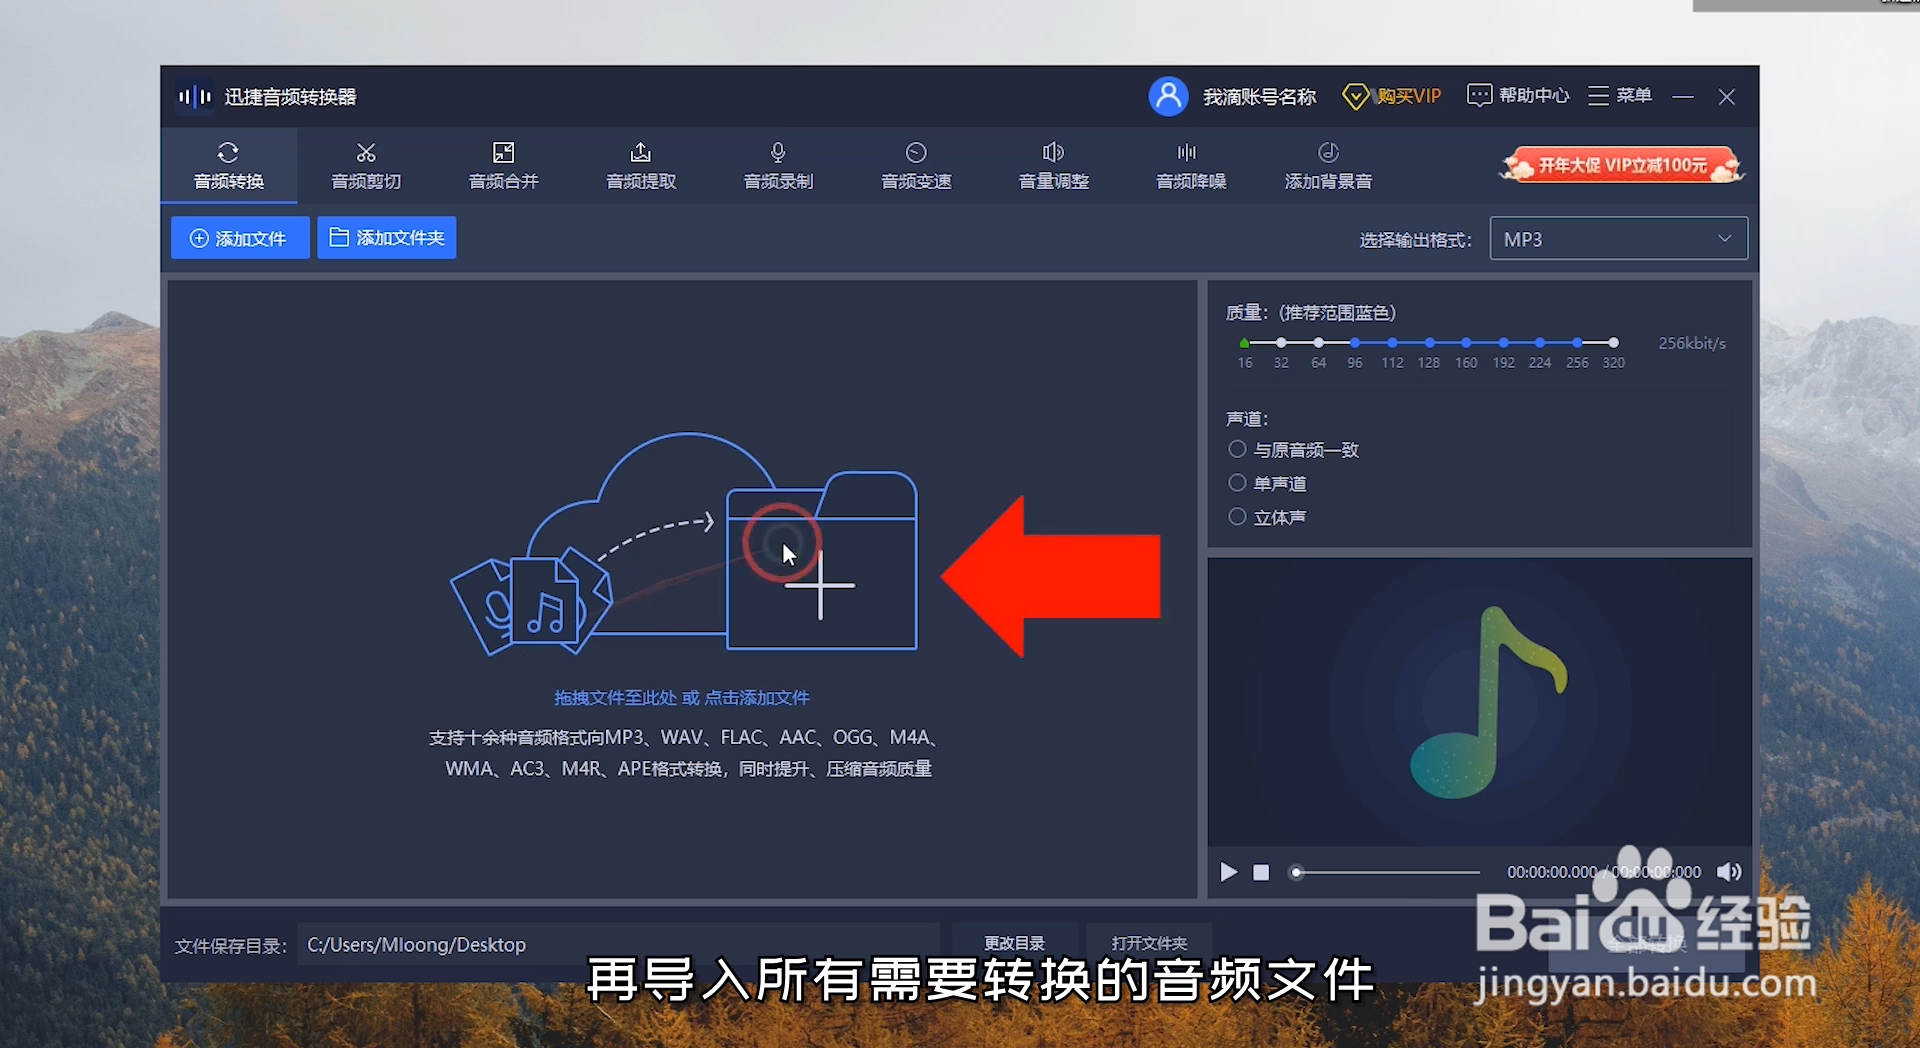
Task: Click 更改目录 button
Action: click(x=1014, y=943)
